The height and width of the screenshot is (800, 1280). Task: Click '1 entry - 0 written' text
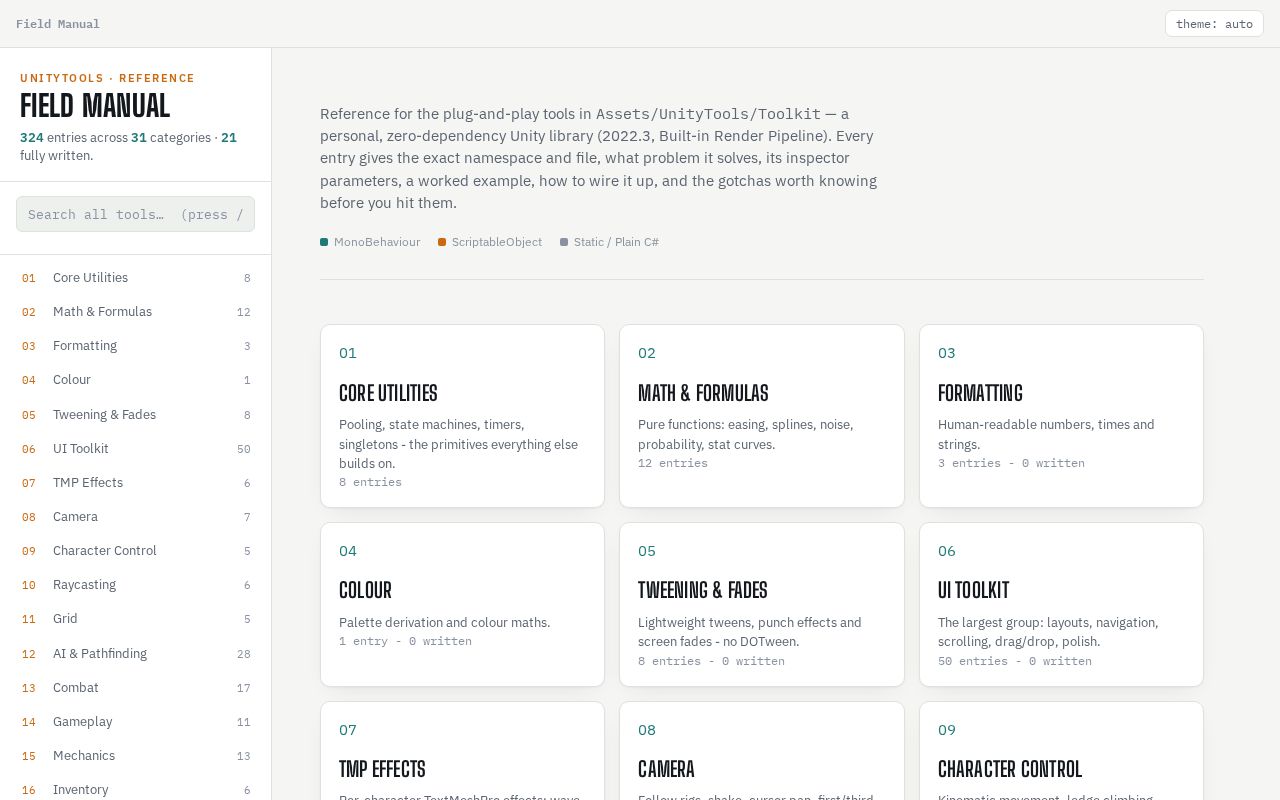(x=405, y=641)
